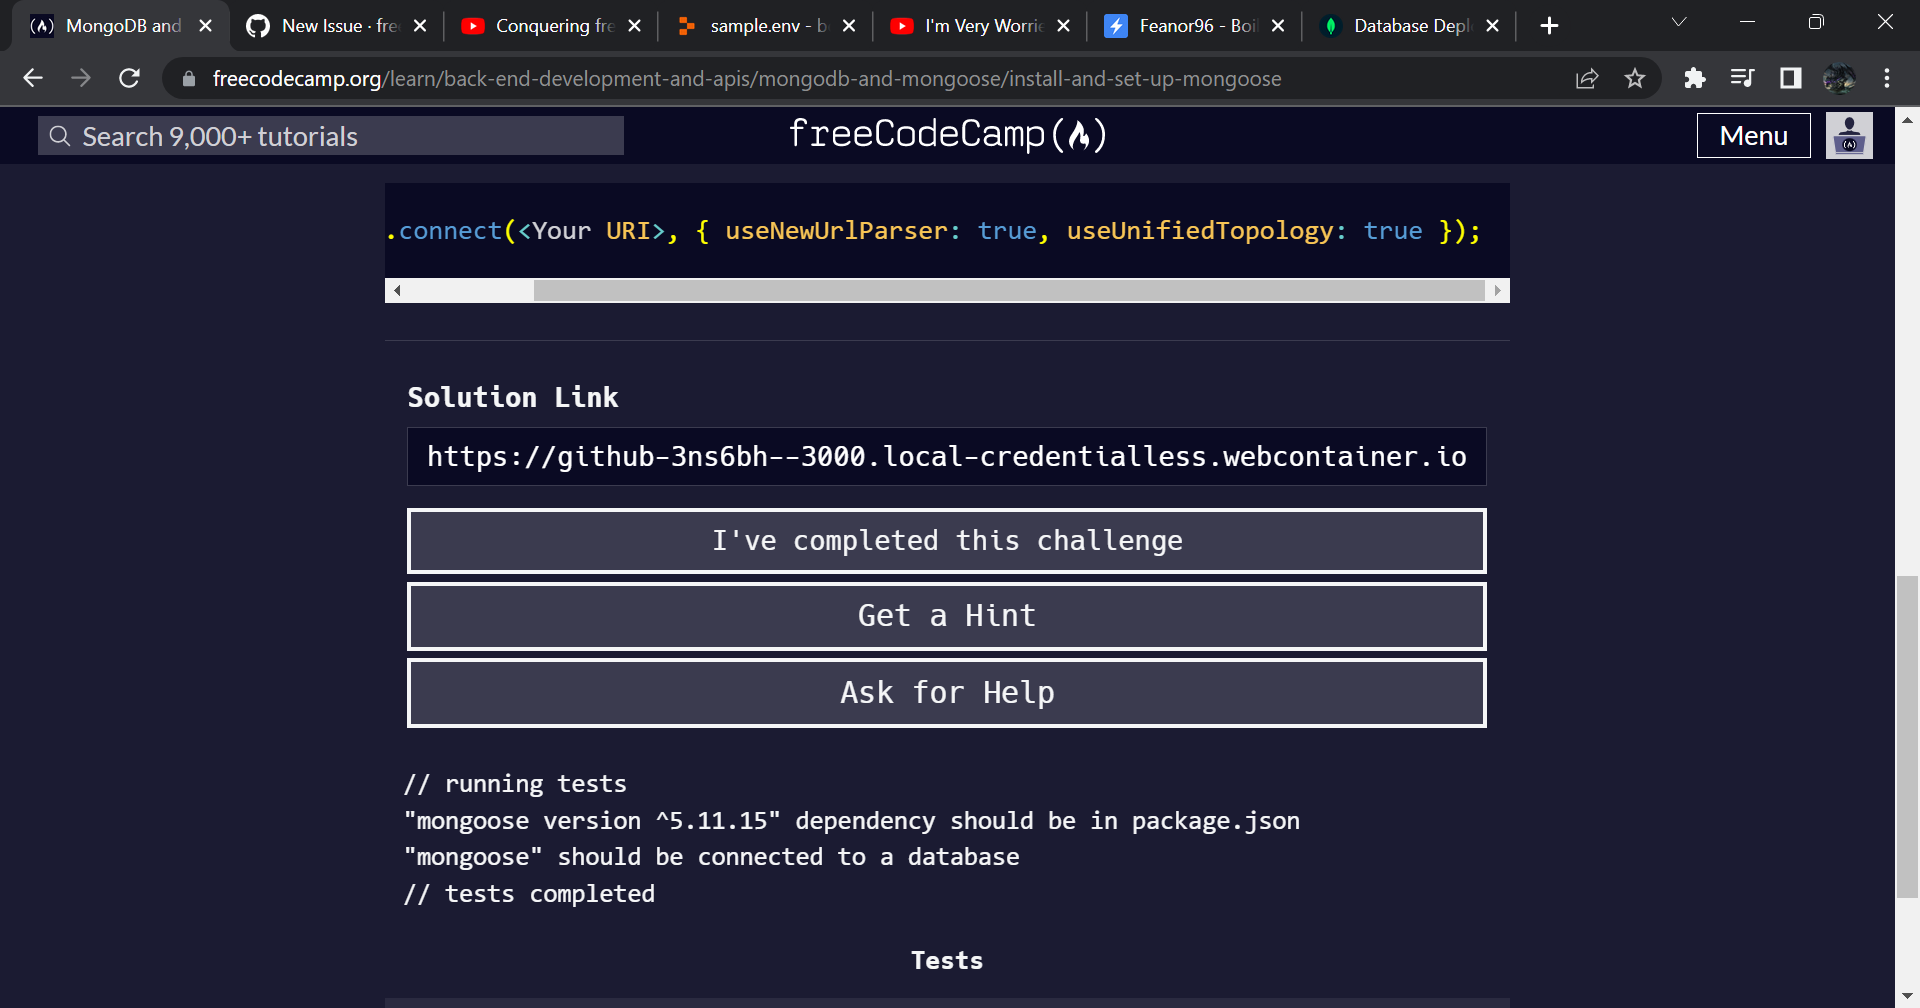Open the side panel icon
Screen dimensions: 1920x1008
1790,78
